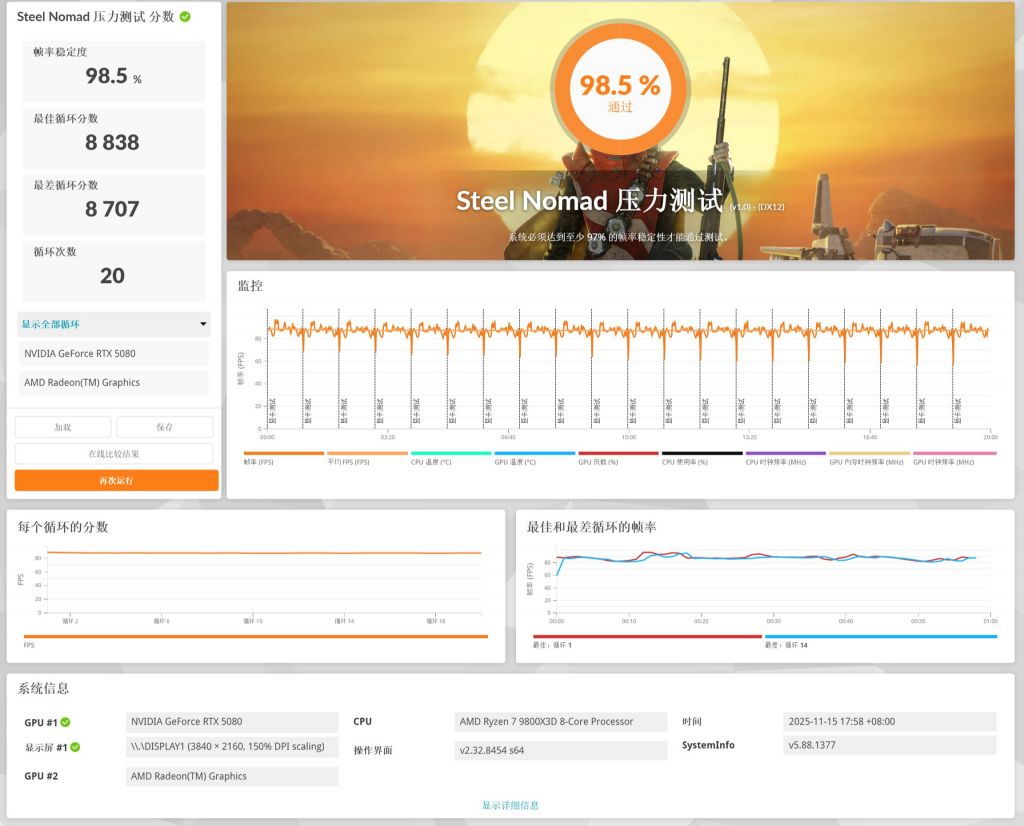Select NVIDIA GeForce RTX 5080 in the left panel
1024x826 pixels.
click(113, 354)
